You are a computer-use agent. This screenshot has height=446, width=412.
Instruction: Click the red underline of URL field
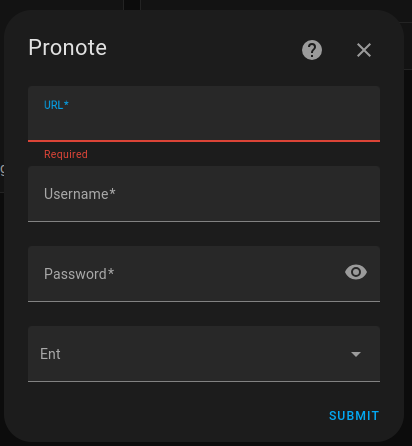click(204, 141)
